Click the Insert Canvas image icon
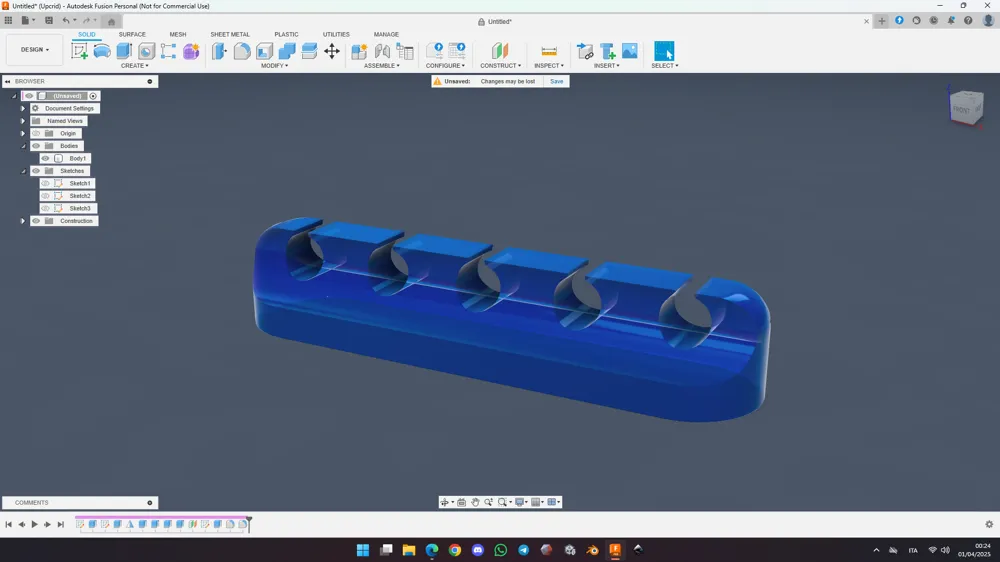 pos(629,51)
